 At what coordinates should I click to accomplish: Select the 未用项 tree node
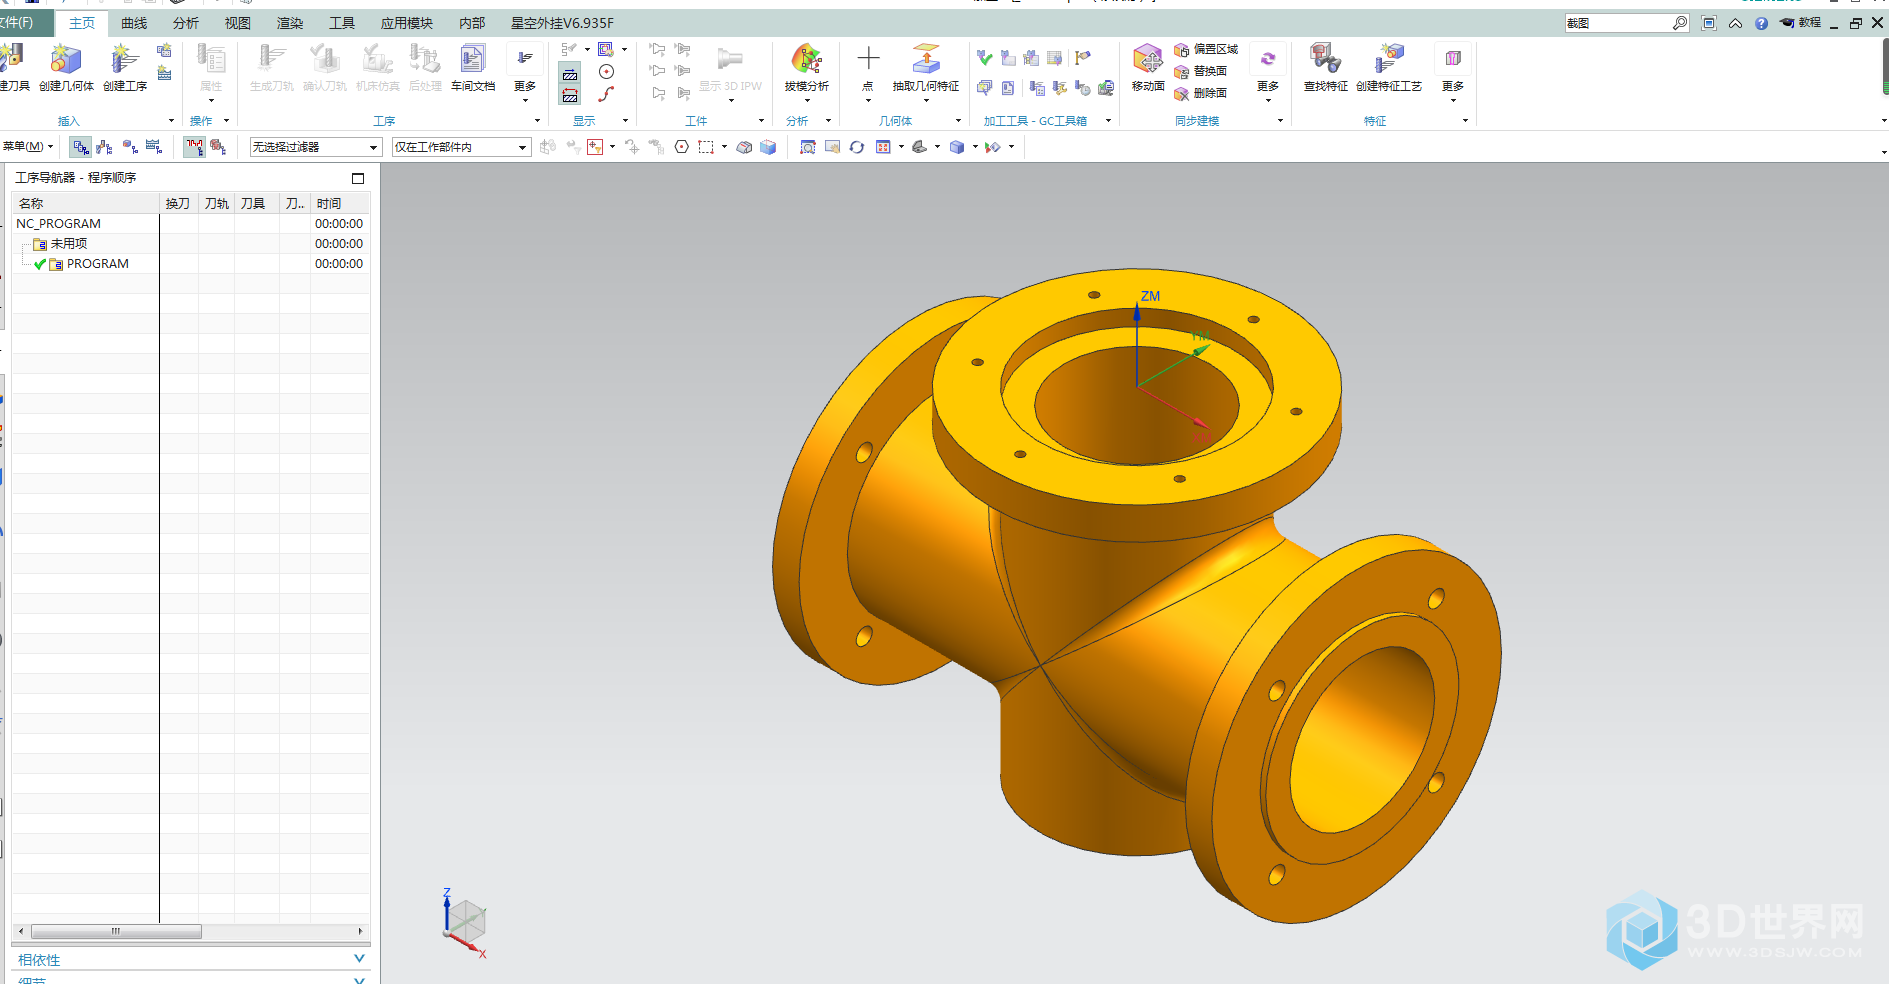tap(69, 244)
